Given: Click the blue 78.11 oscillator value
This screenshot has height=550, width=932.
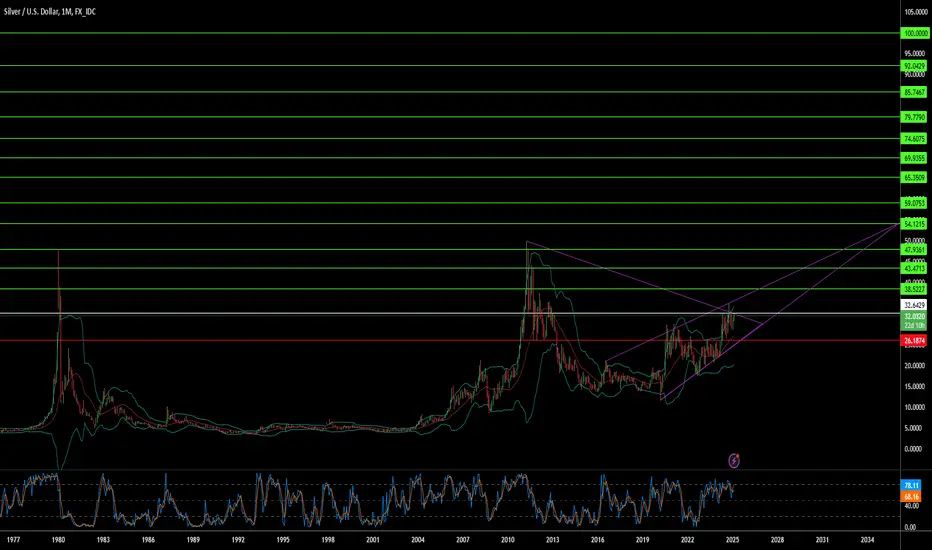Looking at the screenshot, I should (x=911, y=485).
